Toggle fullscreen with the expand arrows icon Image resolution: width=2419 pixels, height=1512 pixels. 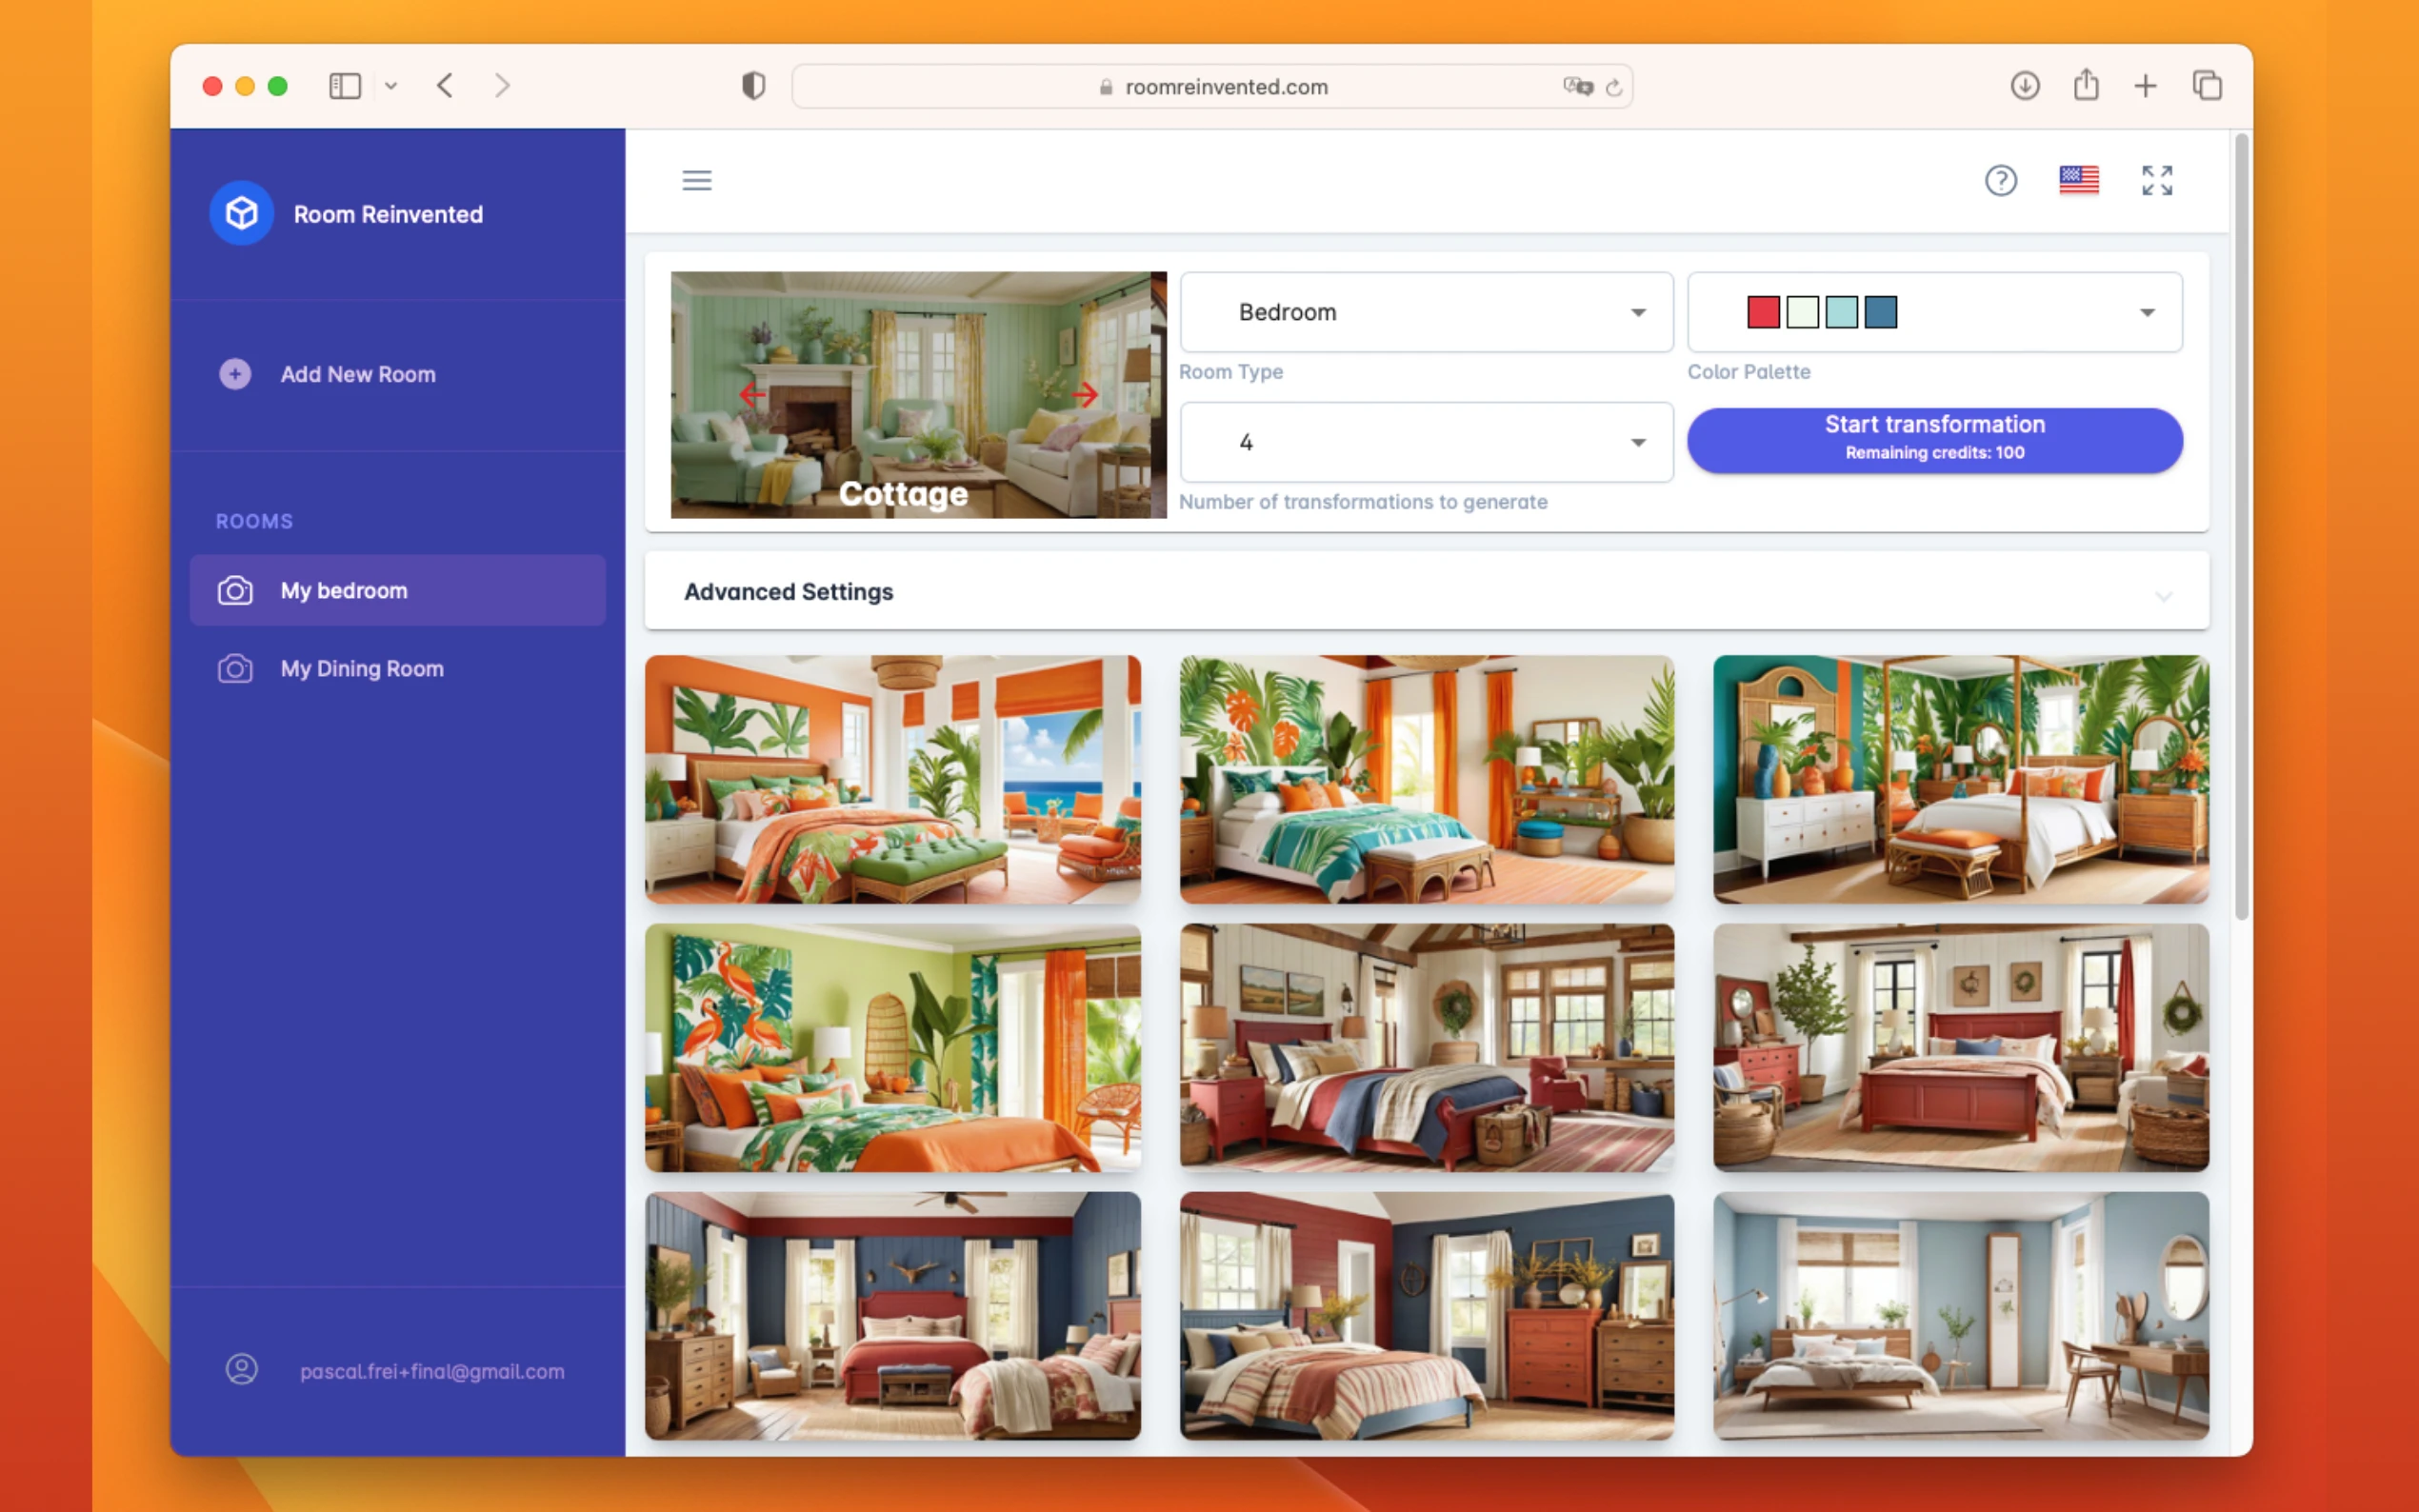click(2156, 180)
